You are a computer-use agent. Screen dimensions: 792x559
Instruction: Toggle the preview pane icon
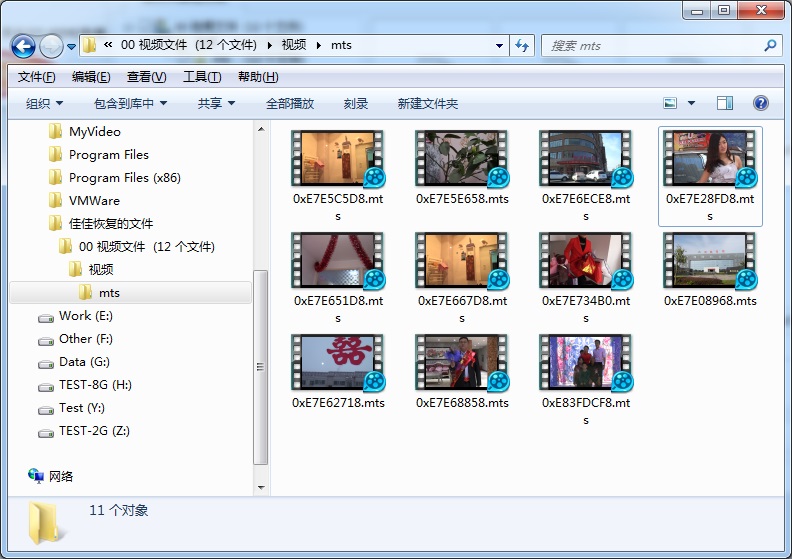pos(725,103)
